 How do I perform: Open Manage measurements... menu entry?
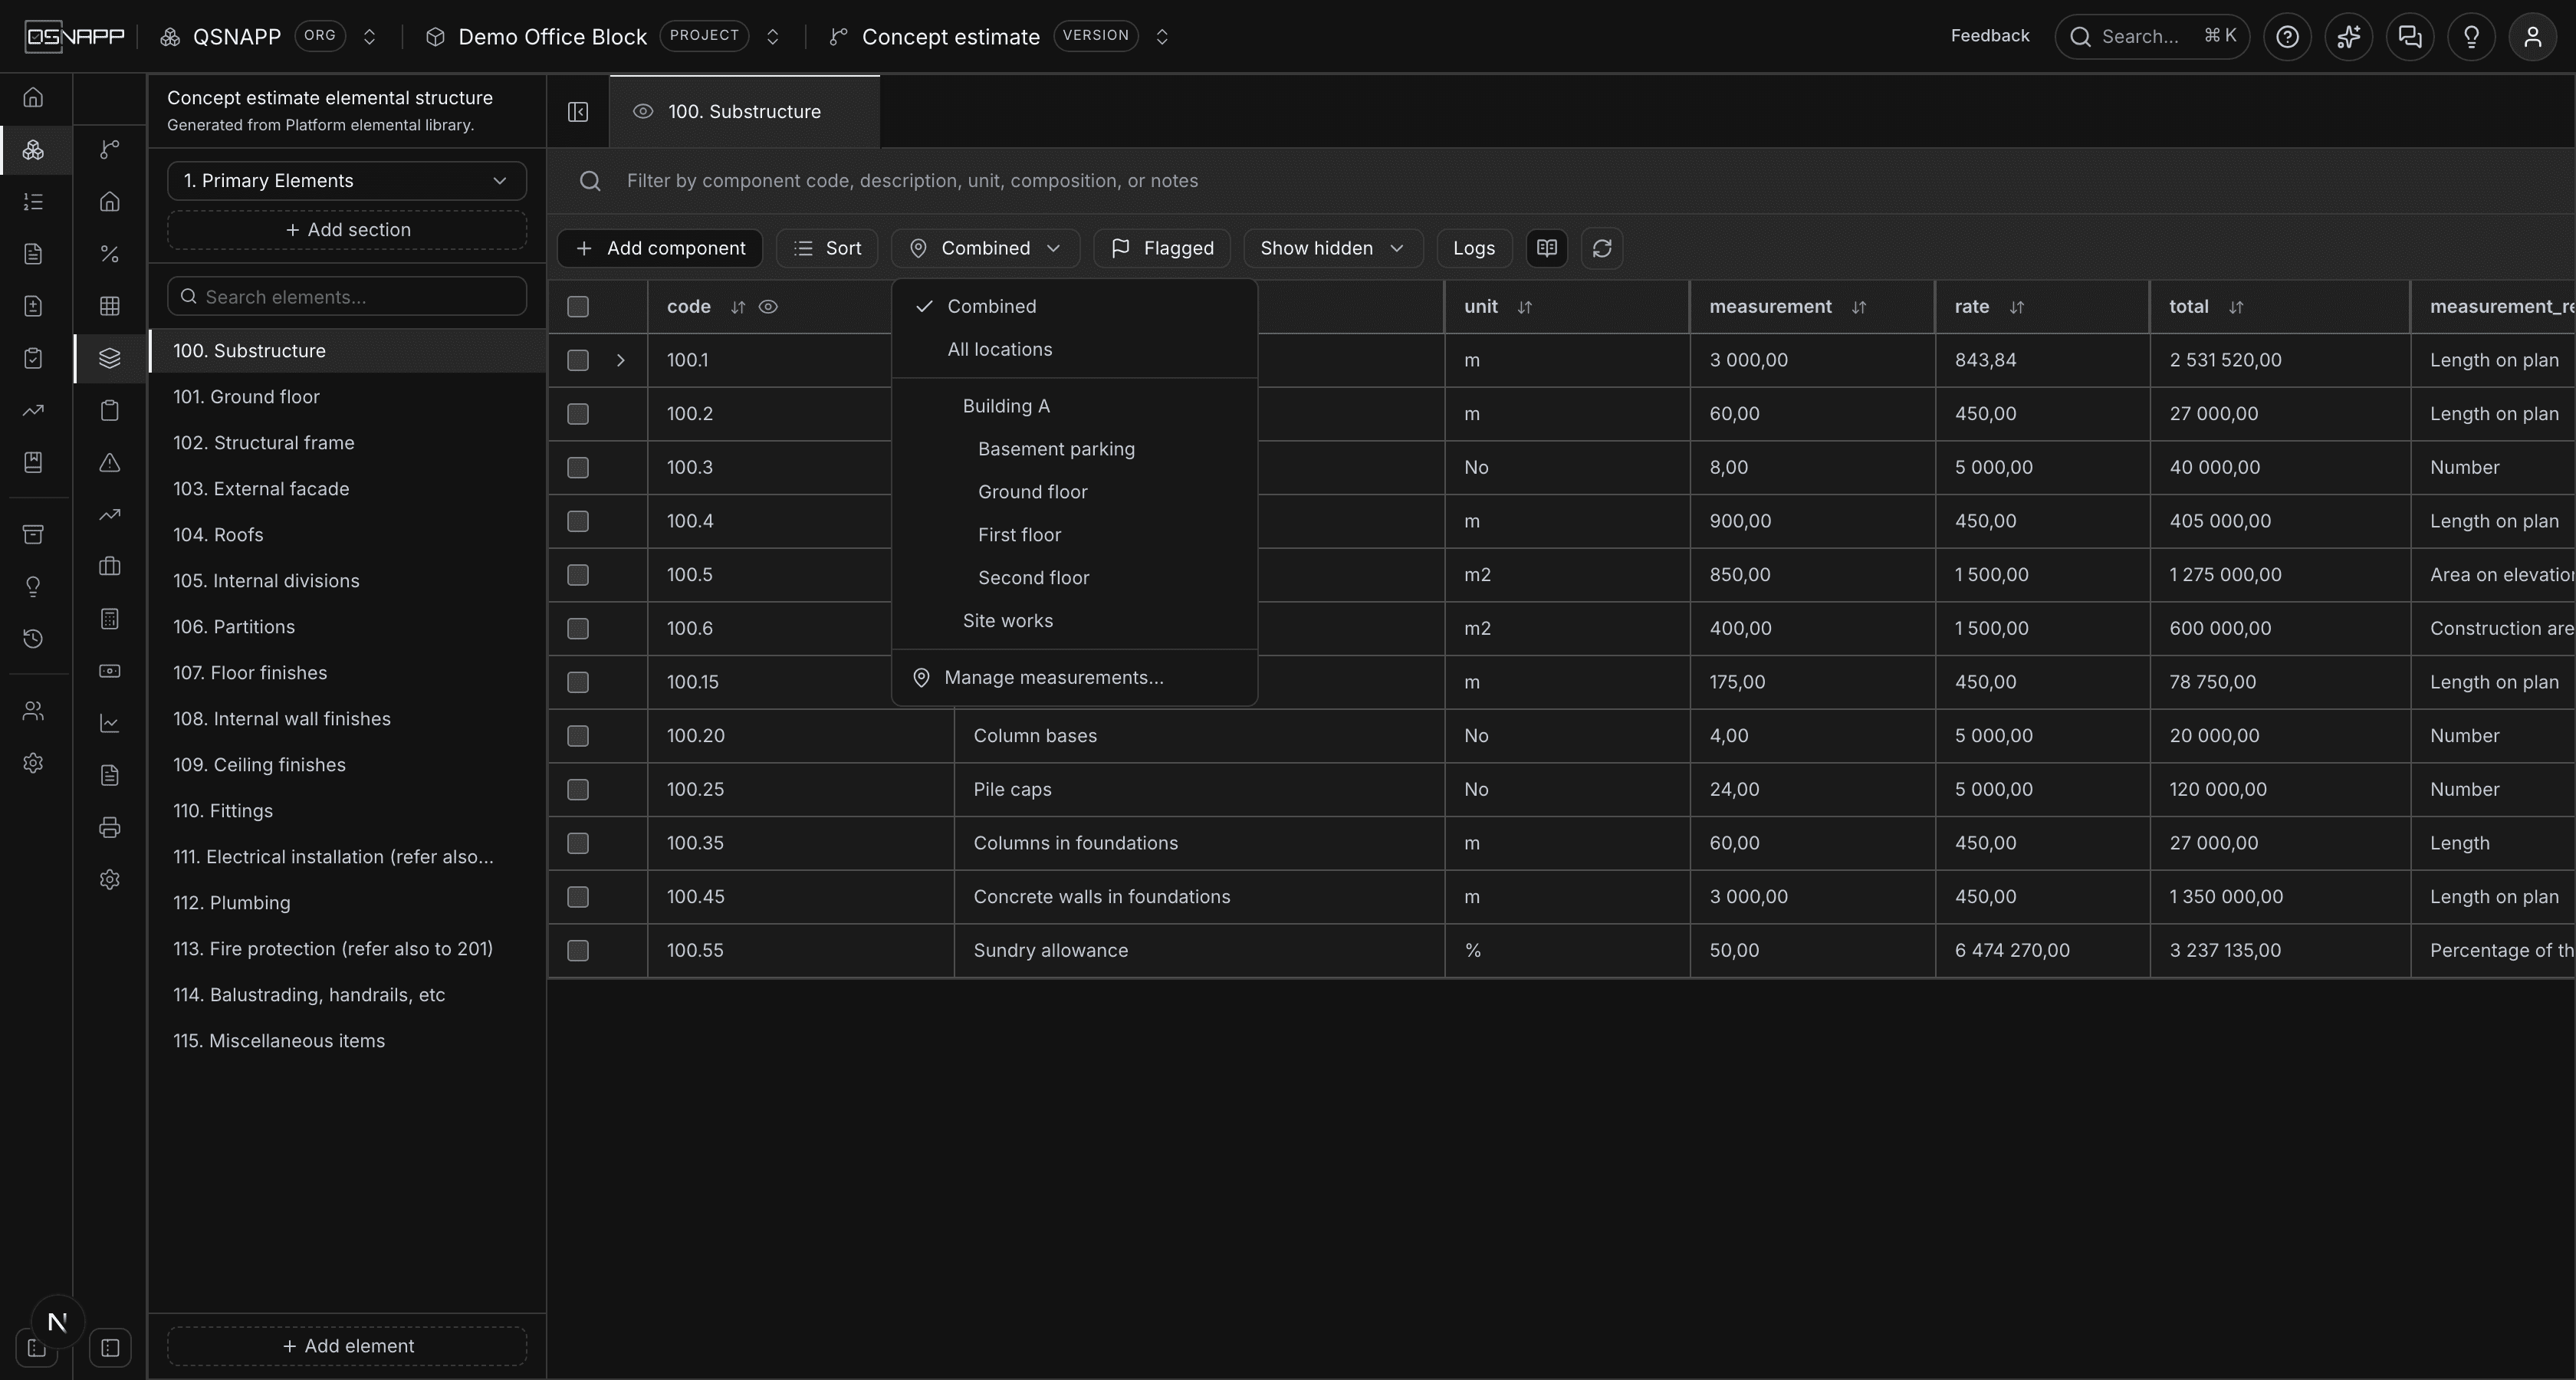coord(1074,678)
